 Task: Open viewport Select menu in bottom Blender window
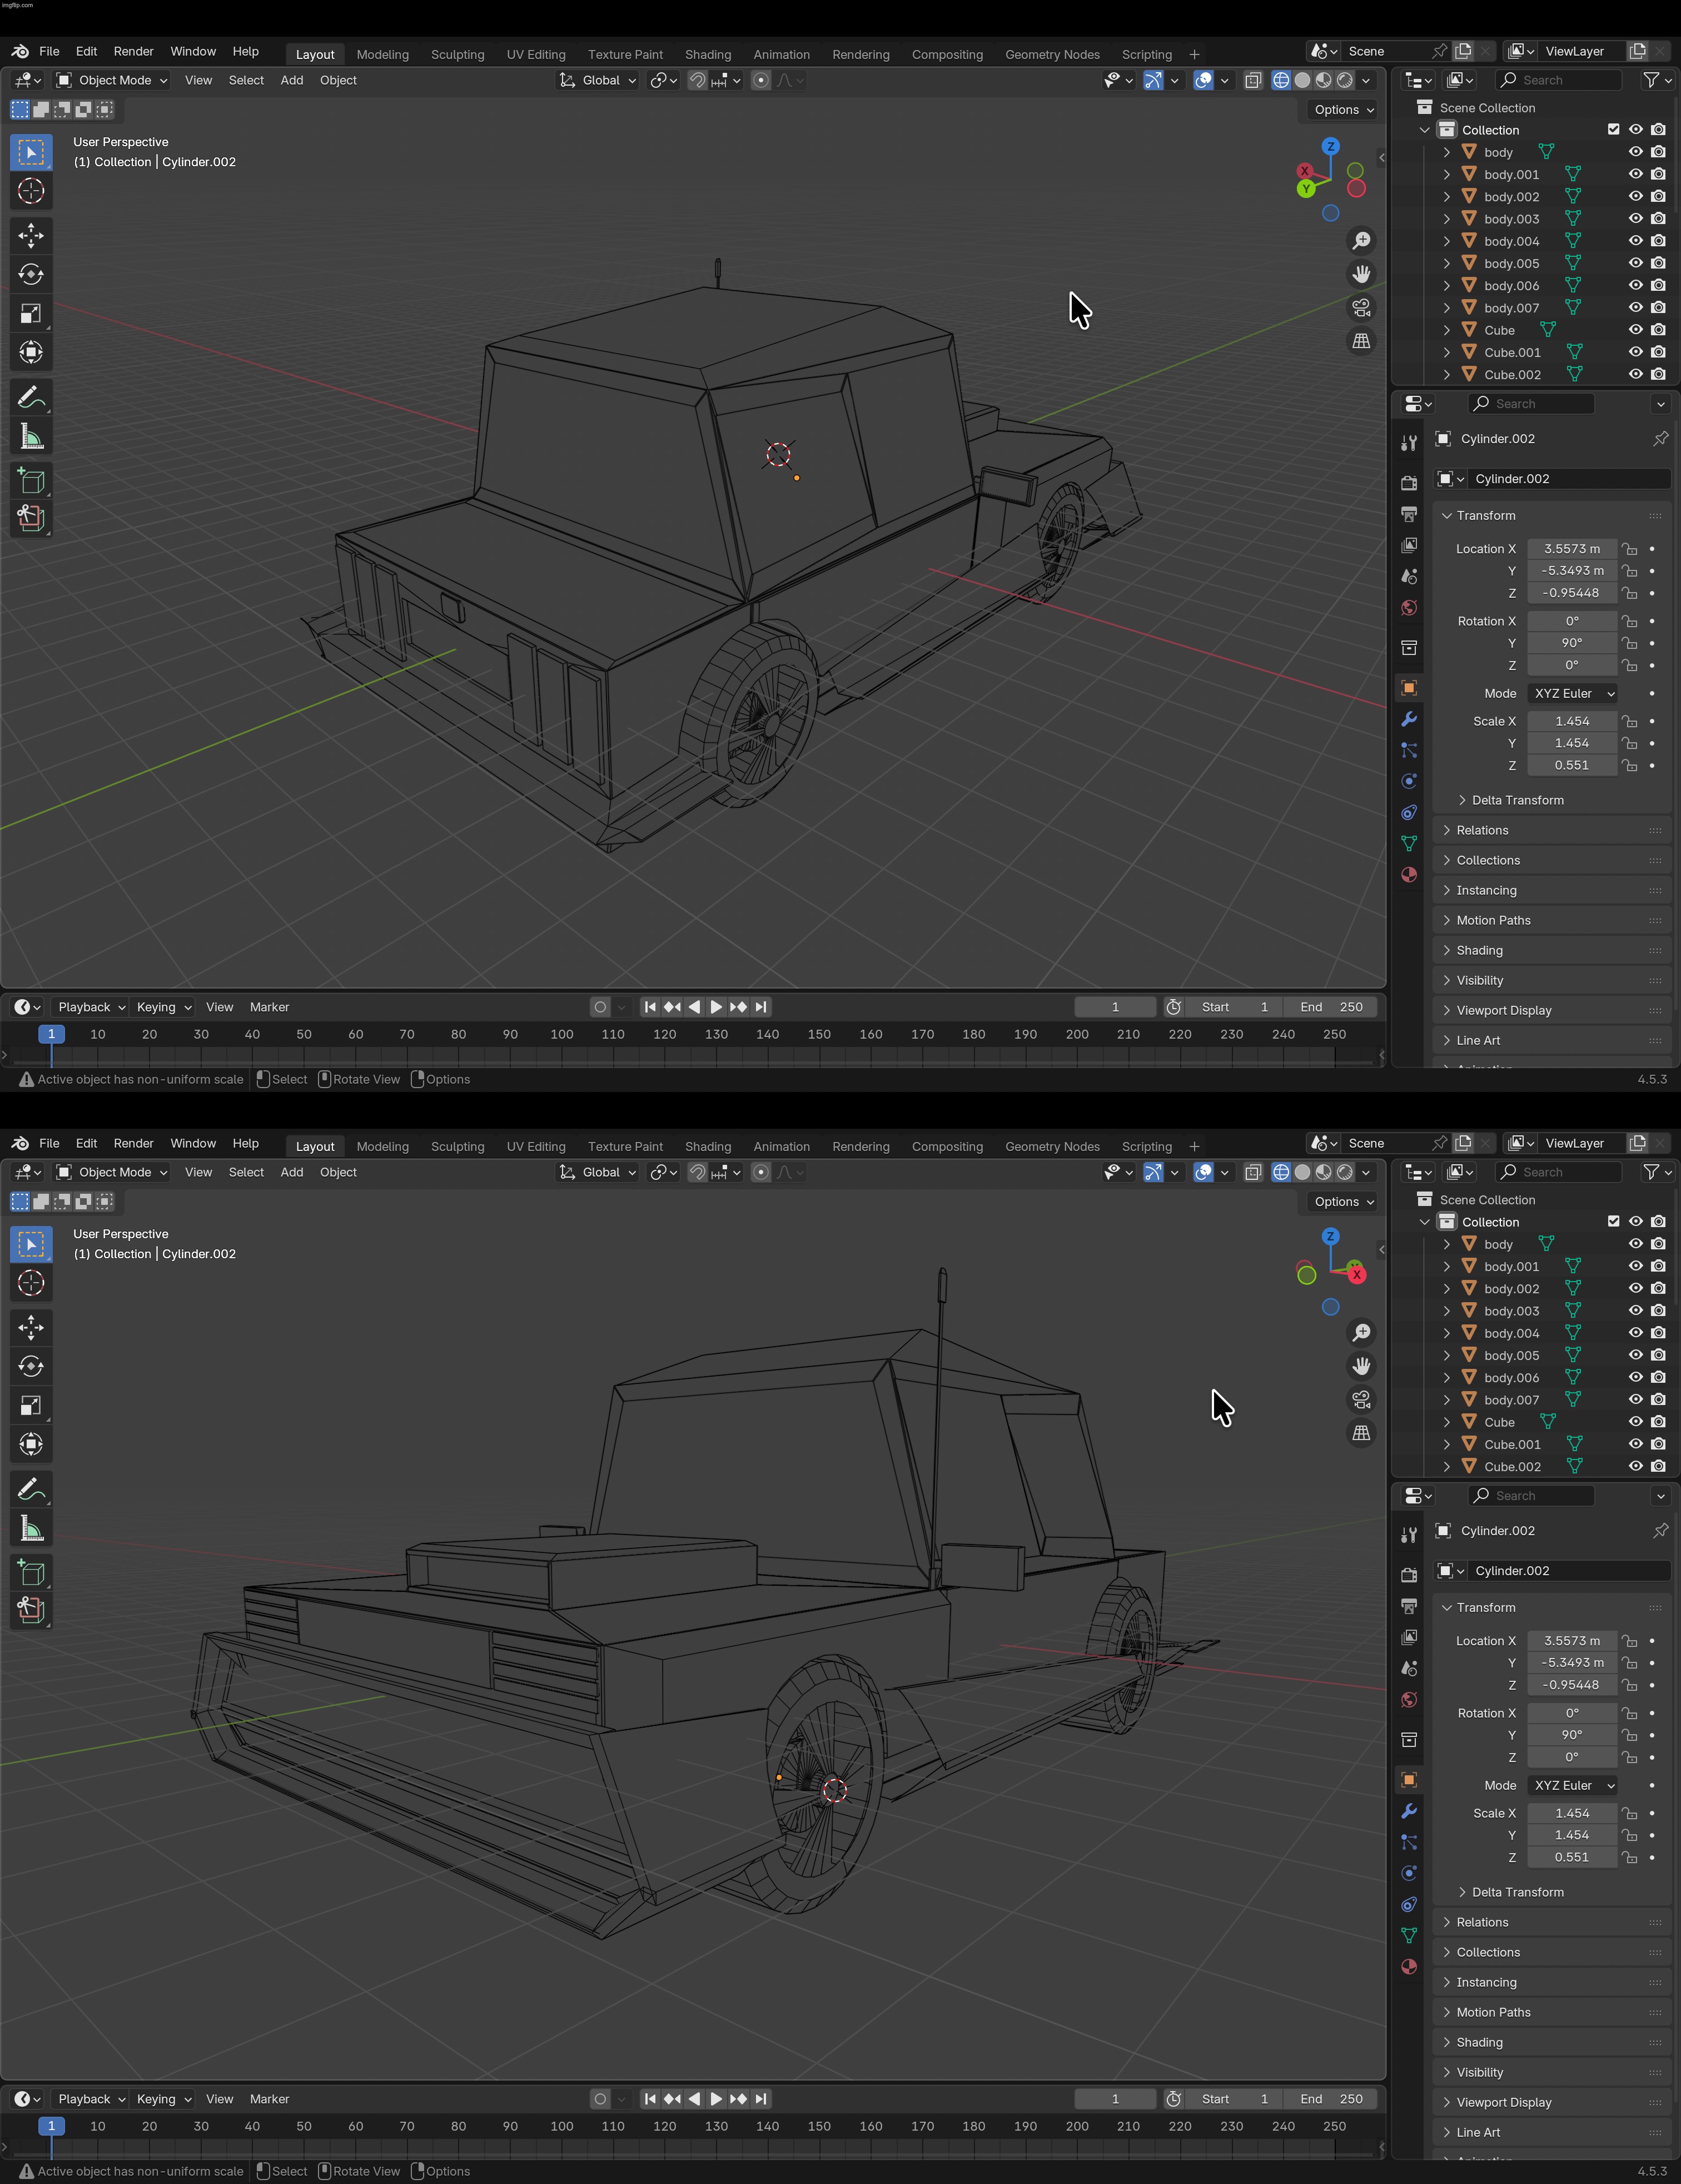point(246,1172)
